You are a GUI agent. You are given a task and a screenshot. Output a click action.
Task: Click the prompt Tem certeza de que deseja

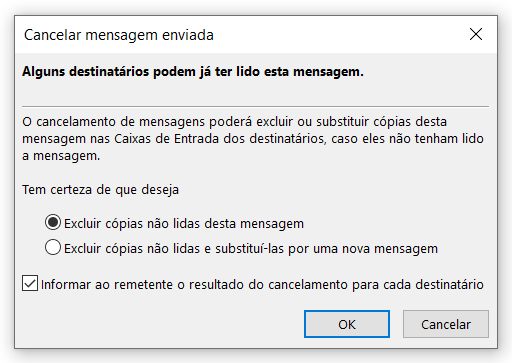pos(100,190)
